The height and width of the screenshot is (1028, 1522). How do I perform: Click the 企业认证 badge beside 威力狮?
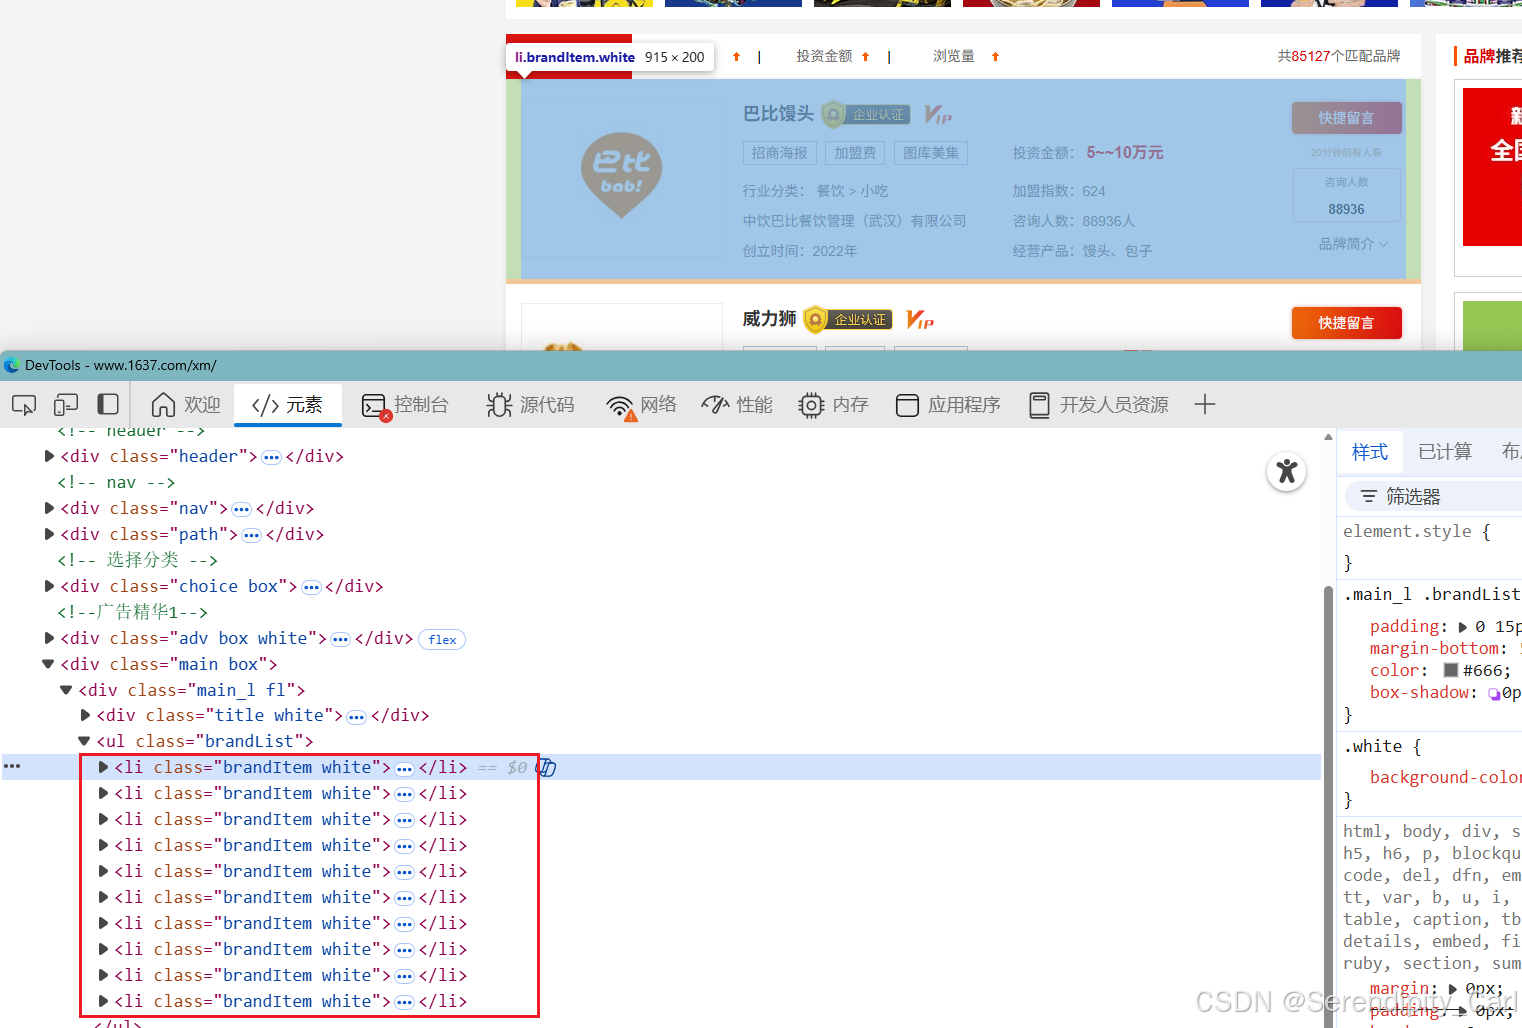coord(848,320)
